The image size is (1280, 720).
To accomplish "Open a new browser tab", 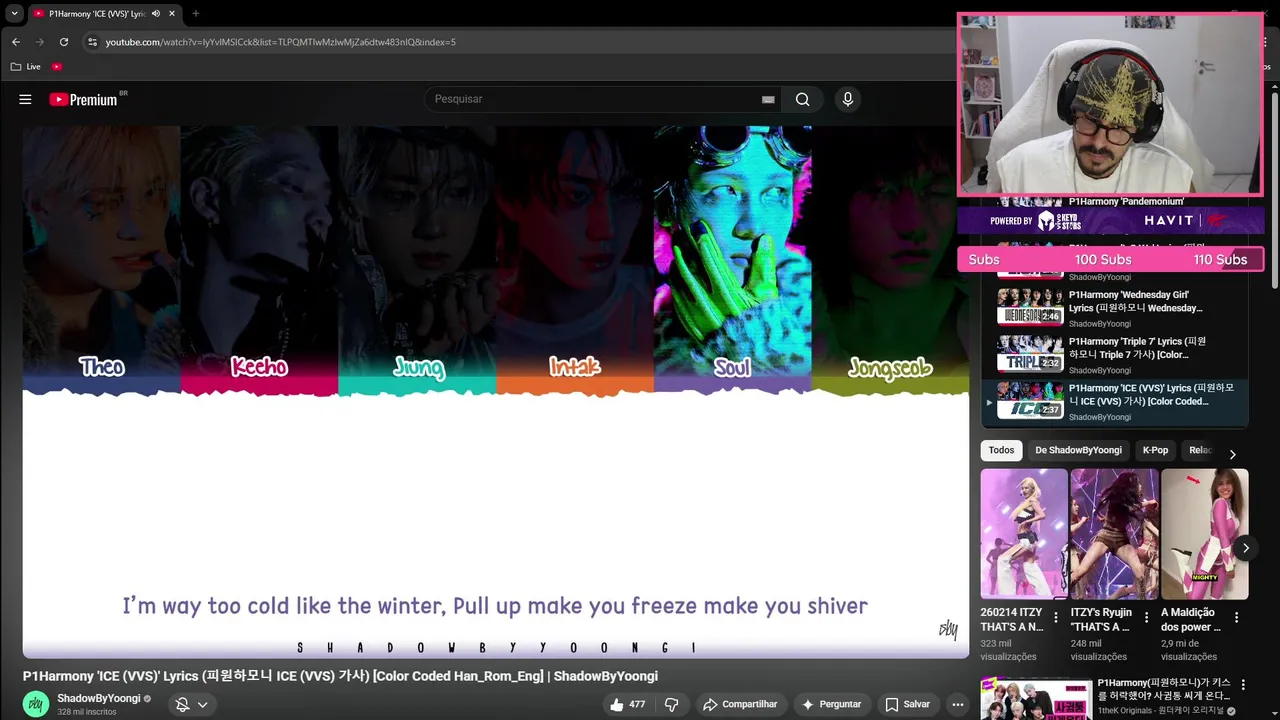I will point(195,13).
